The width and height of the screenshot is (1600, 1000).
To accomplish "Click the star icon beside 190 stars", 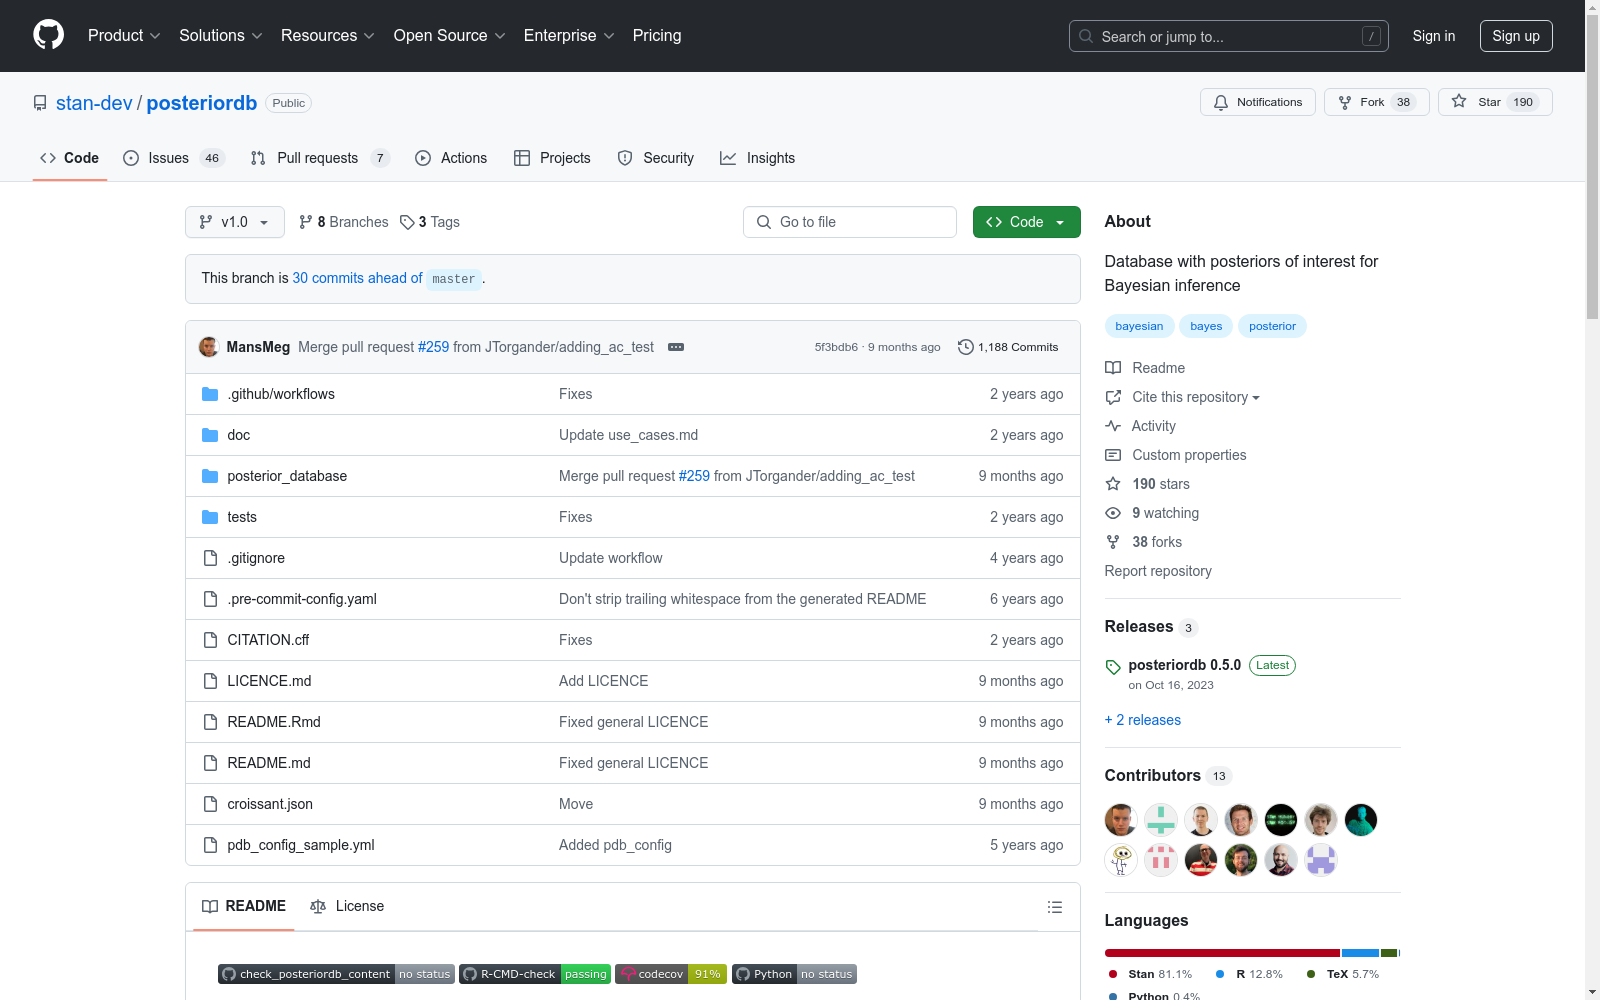I will point(1113,484).
